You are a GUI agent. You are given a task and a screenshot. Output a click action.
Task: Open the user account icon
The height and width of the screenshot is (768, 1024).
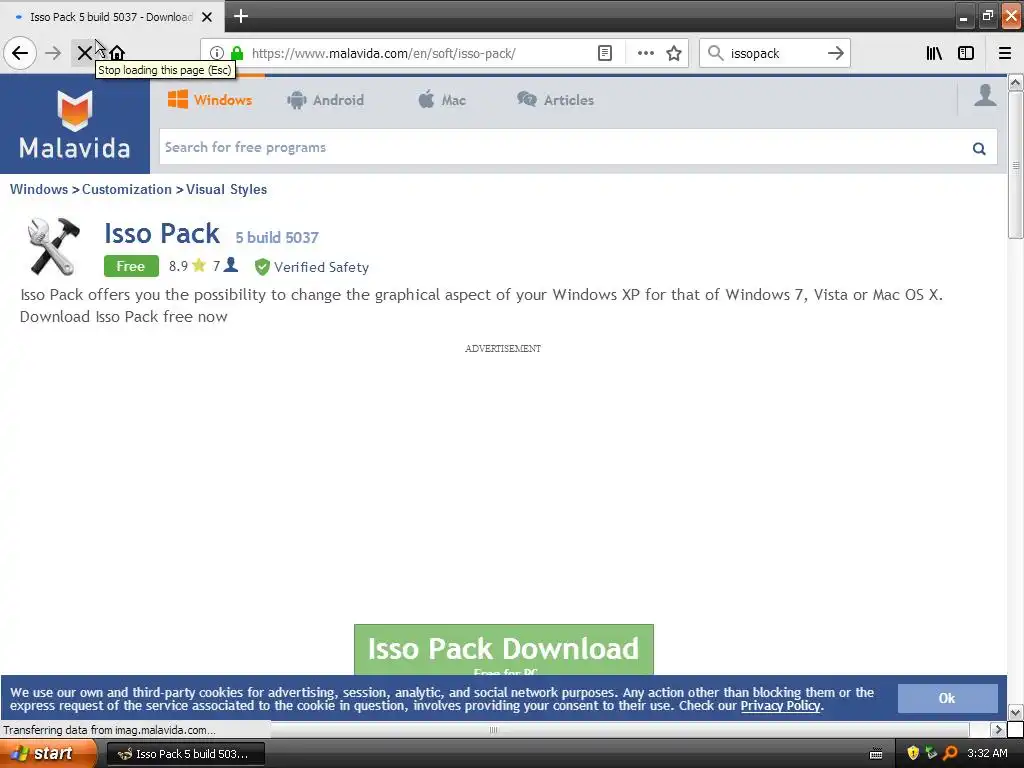click(985, 95)
